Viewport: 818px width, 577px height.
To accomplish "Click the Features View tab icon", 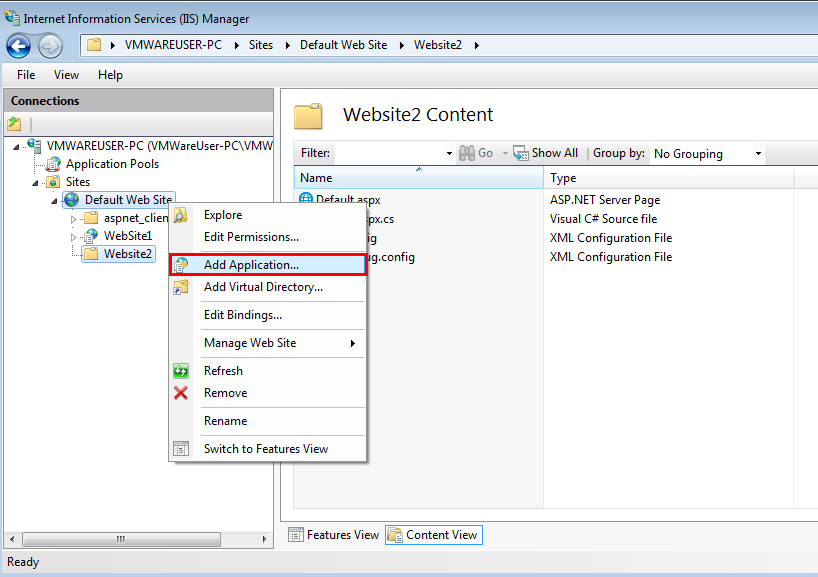I will (x=296, y=535).
